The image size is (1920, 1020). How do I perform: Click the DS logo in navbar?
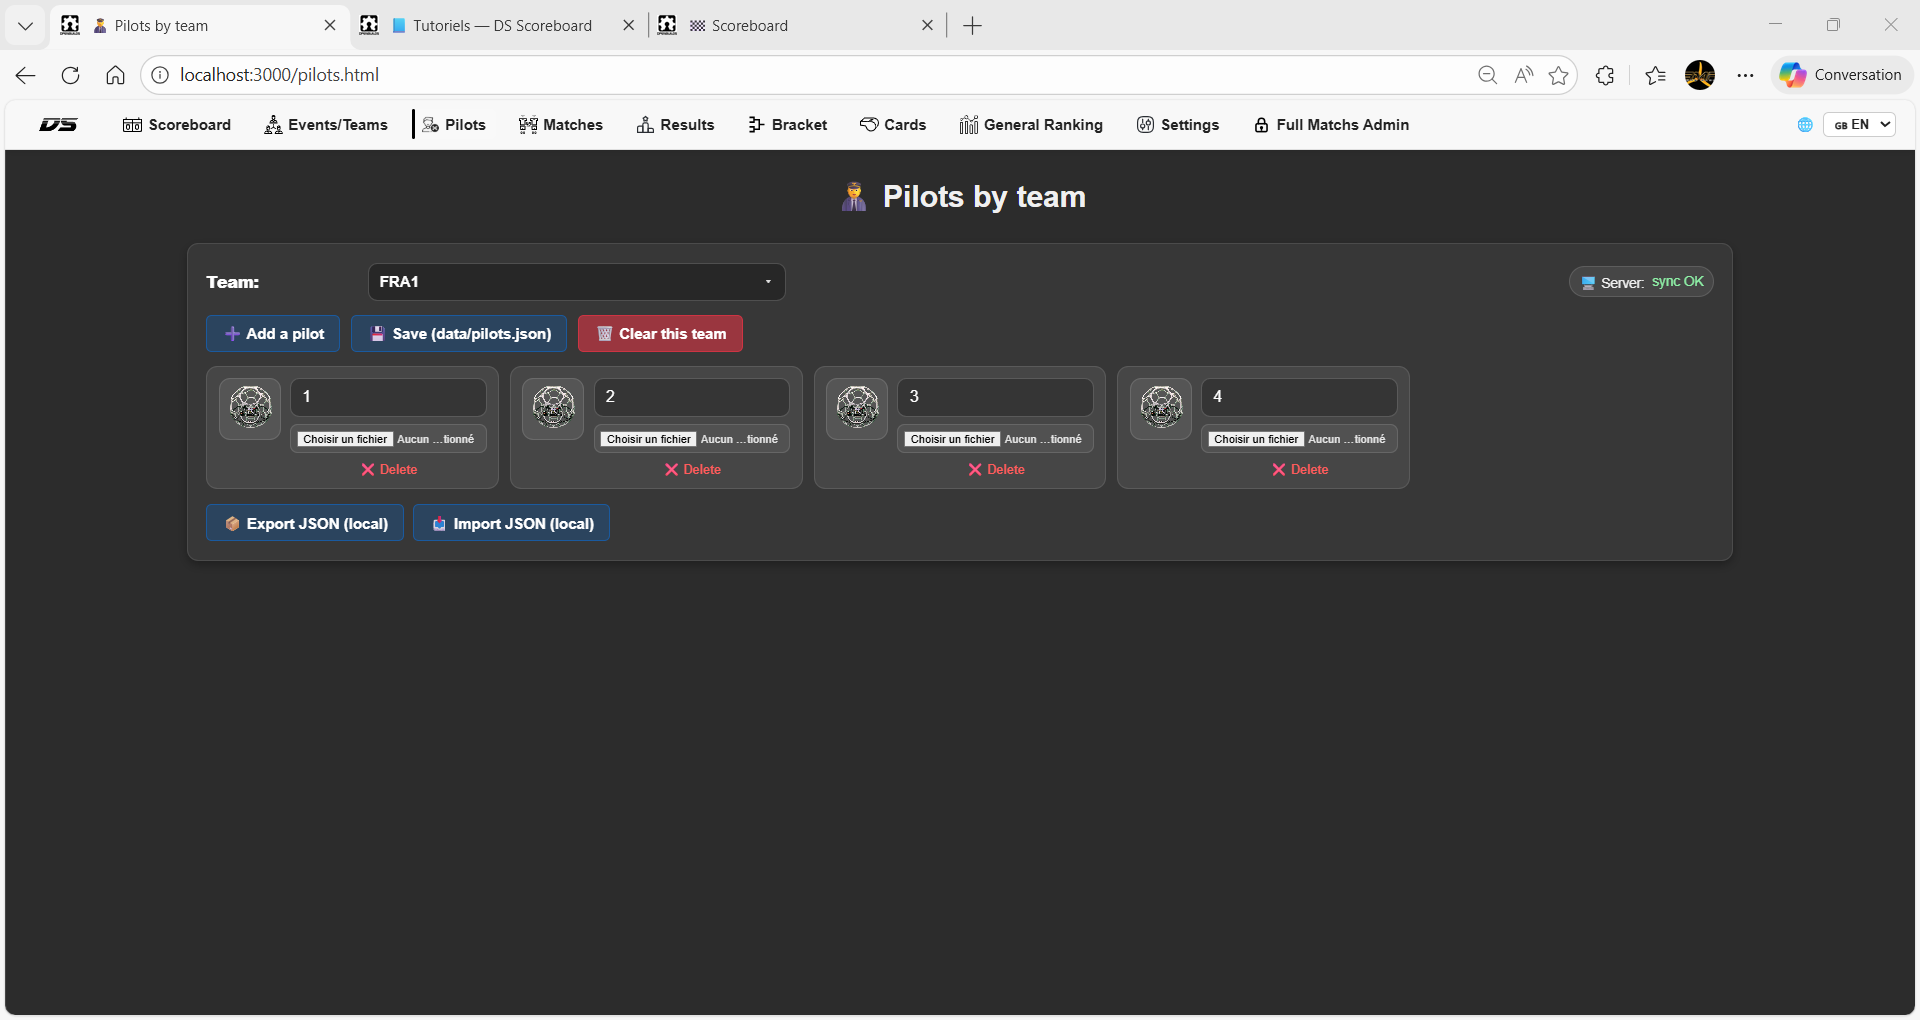(x=58, y=125)
